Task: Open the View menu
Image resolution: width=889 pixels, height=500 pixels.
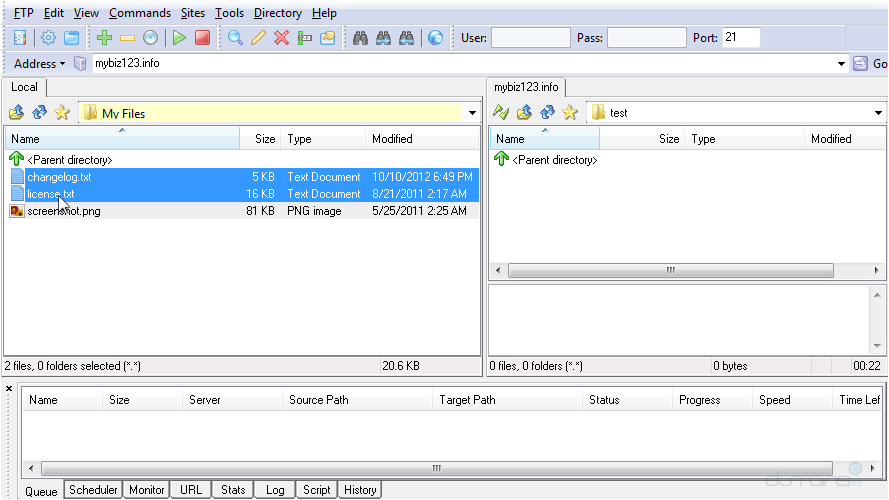Action: 86,13
